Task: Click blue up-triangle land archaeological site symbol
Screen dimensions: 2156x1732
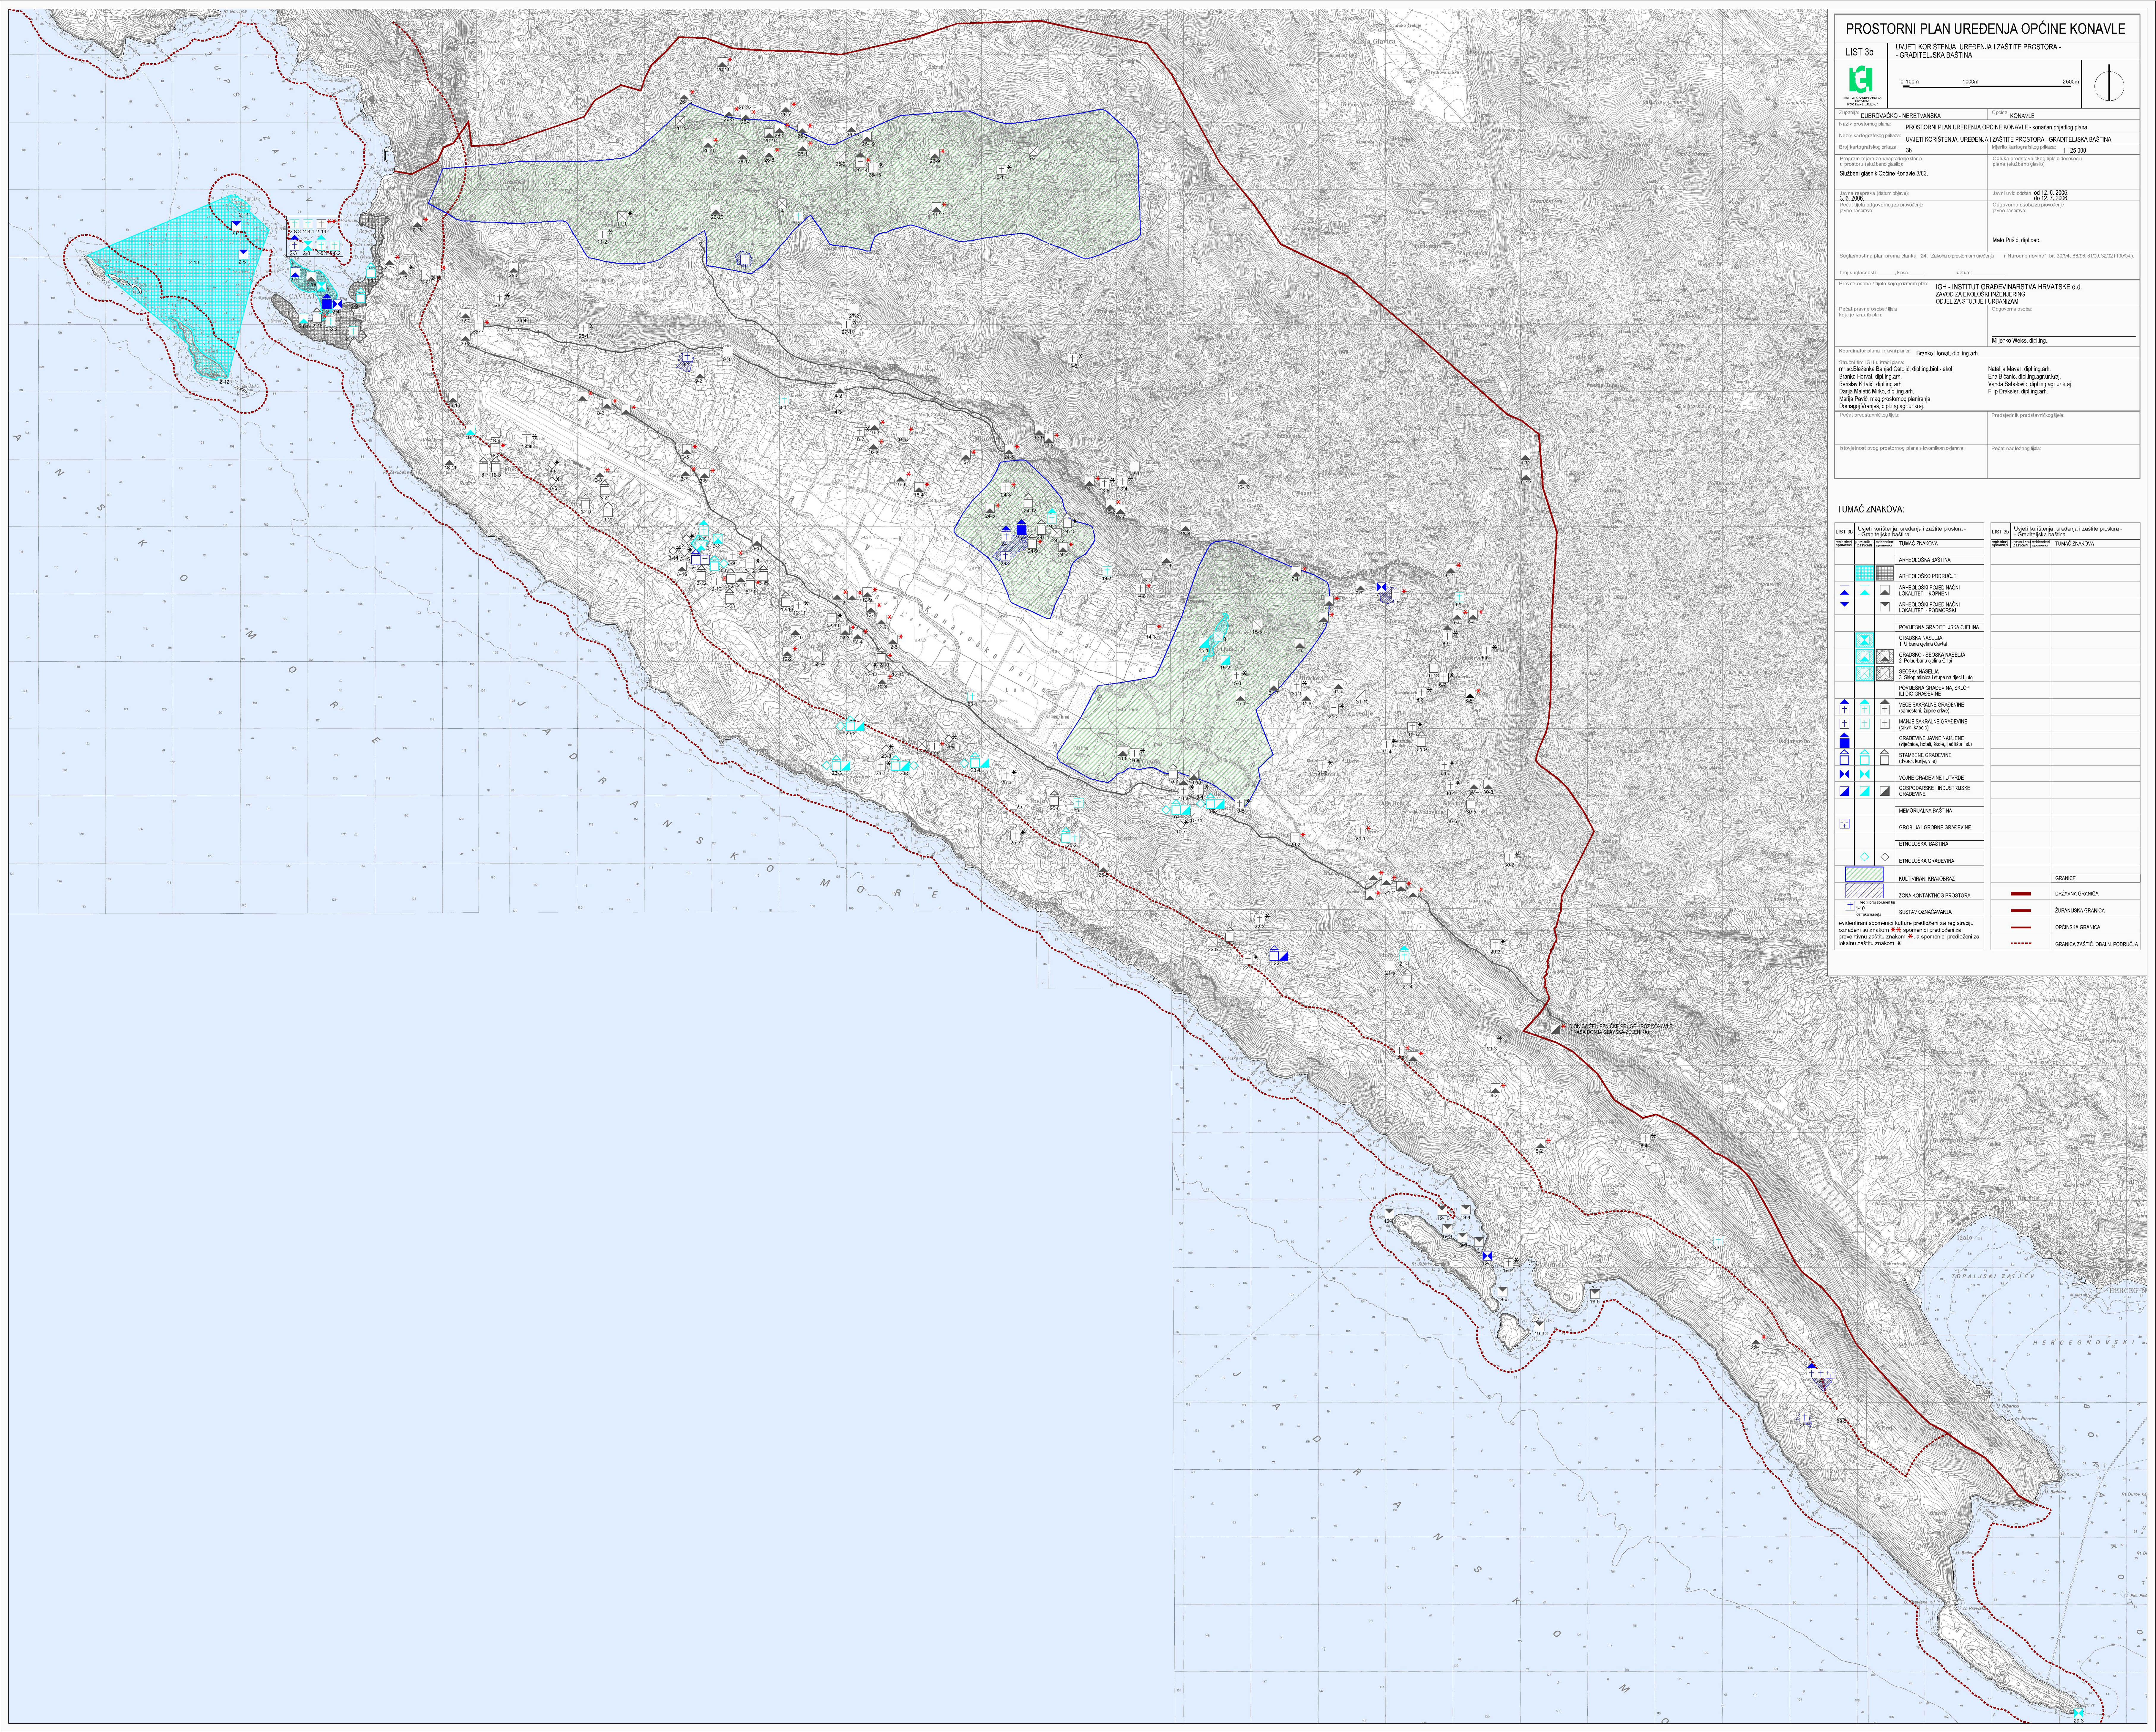Action: click(1845, 590)
